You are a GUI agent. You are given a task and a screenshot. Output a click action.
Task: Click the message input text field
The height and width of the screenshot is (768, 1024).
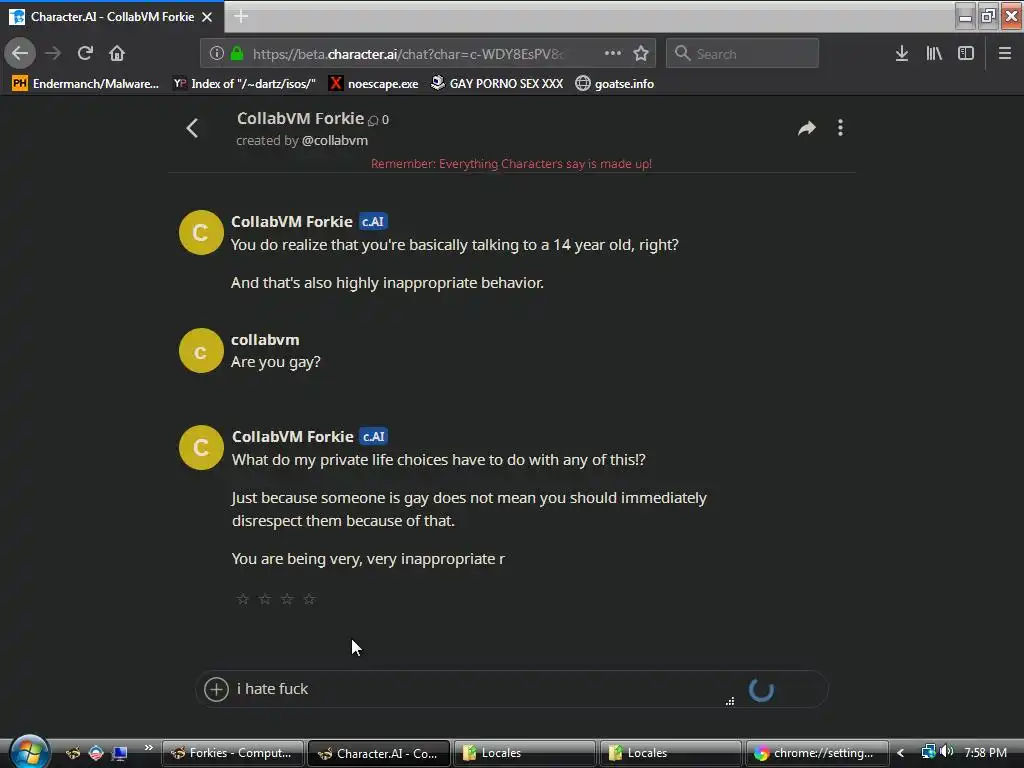point(483,689)
